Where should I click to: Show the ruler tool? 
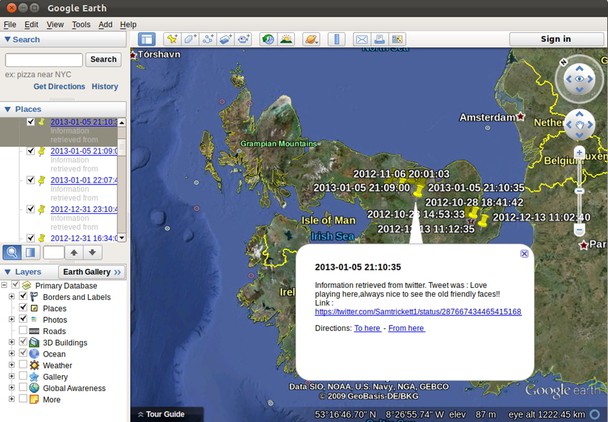(336, 39)
